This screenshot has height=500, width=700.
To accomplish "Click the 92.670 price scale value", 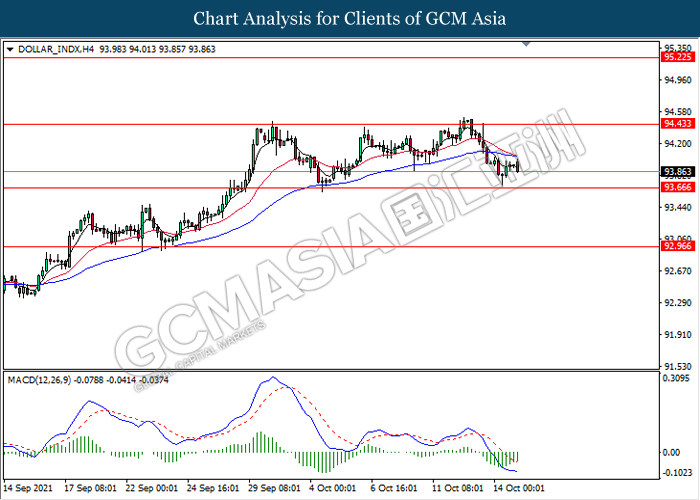I will click(678, 271).
